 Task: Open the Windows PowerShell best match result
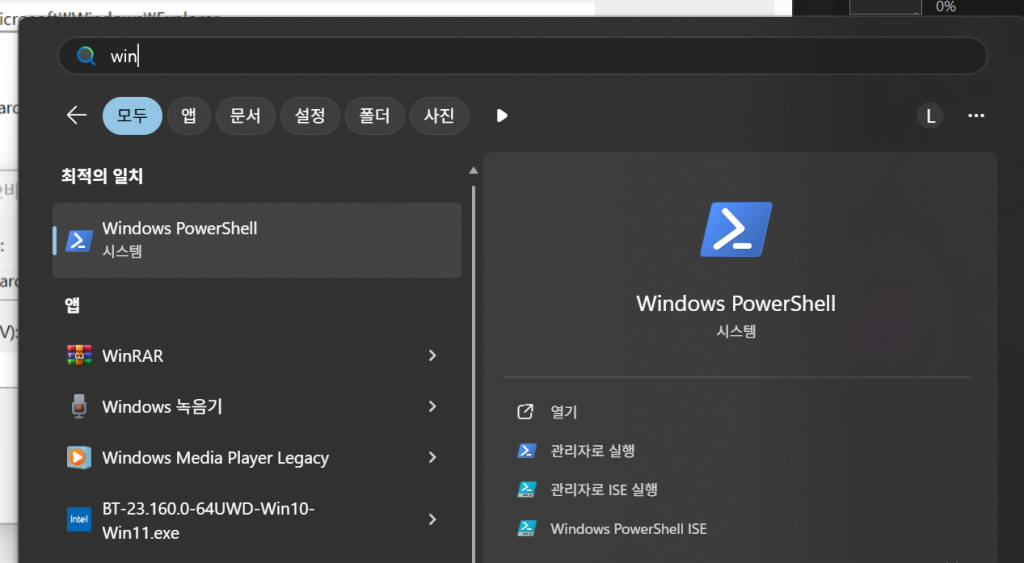click(257, 240)
